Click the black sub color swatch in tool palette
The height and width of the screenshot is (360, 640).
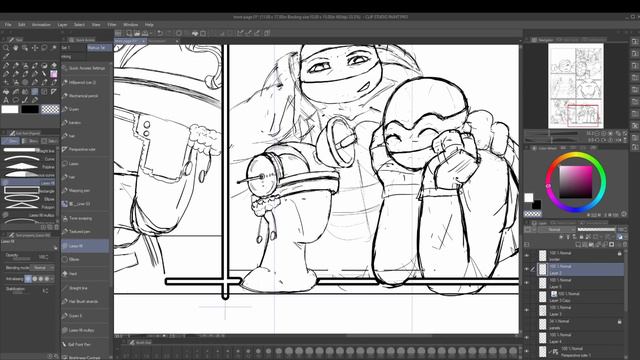[30, 109]
